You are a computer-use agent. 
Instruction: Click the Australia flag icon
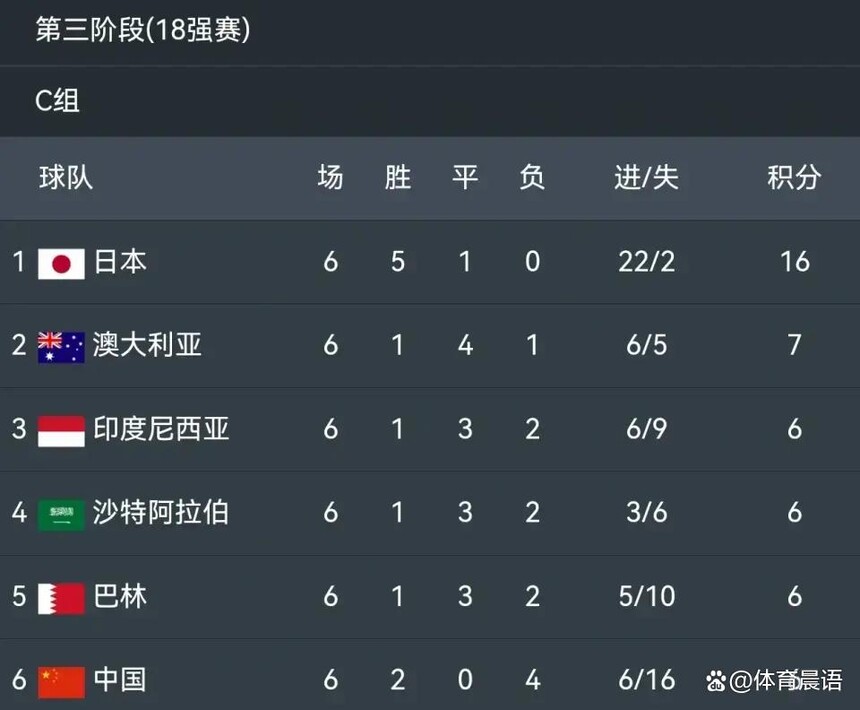tap(61, 348)
